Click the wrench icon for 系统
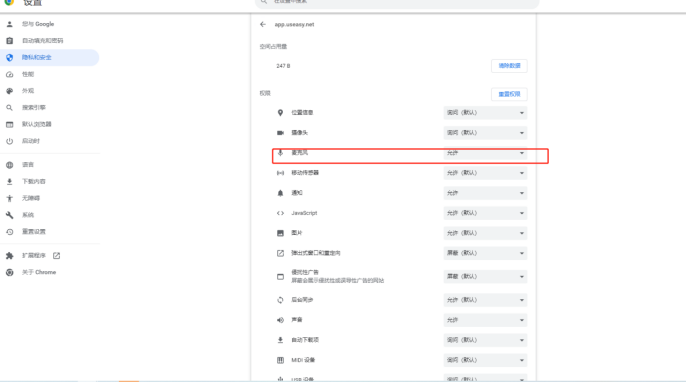Image resolution: width=686 pixels, height=383 pixels. 10,215
